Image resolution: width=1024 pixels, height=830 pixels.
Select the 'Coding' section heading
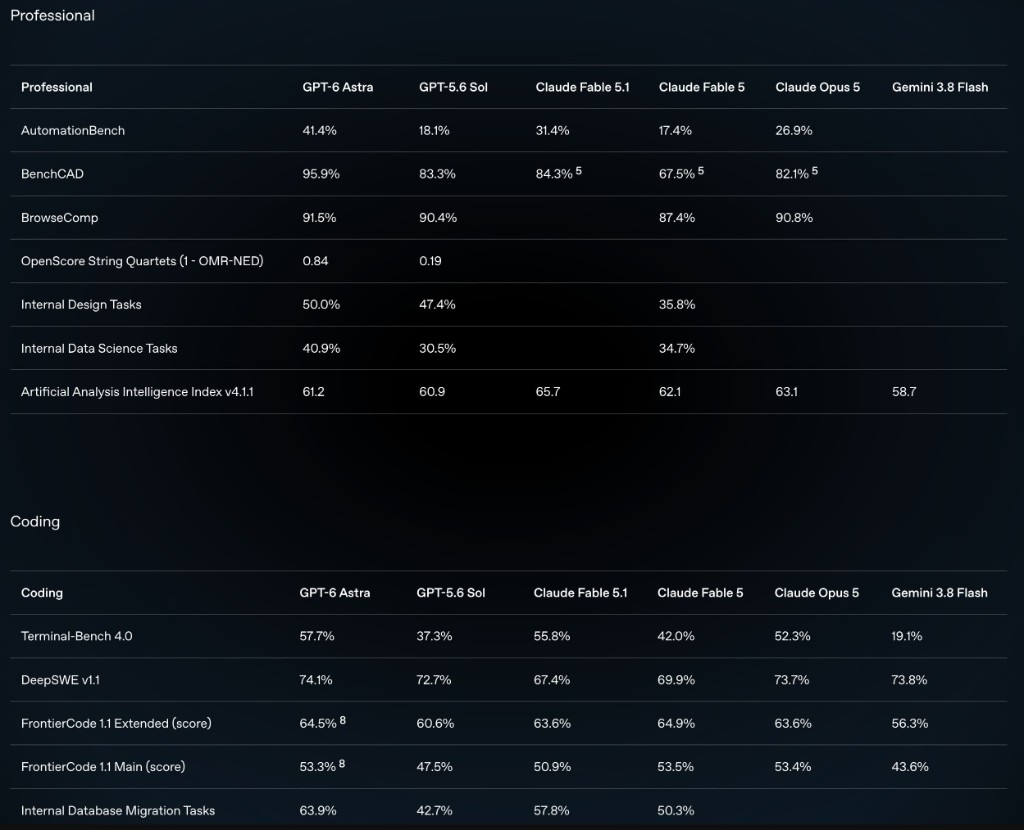coord(35,521)
